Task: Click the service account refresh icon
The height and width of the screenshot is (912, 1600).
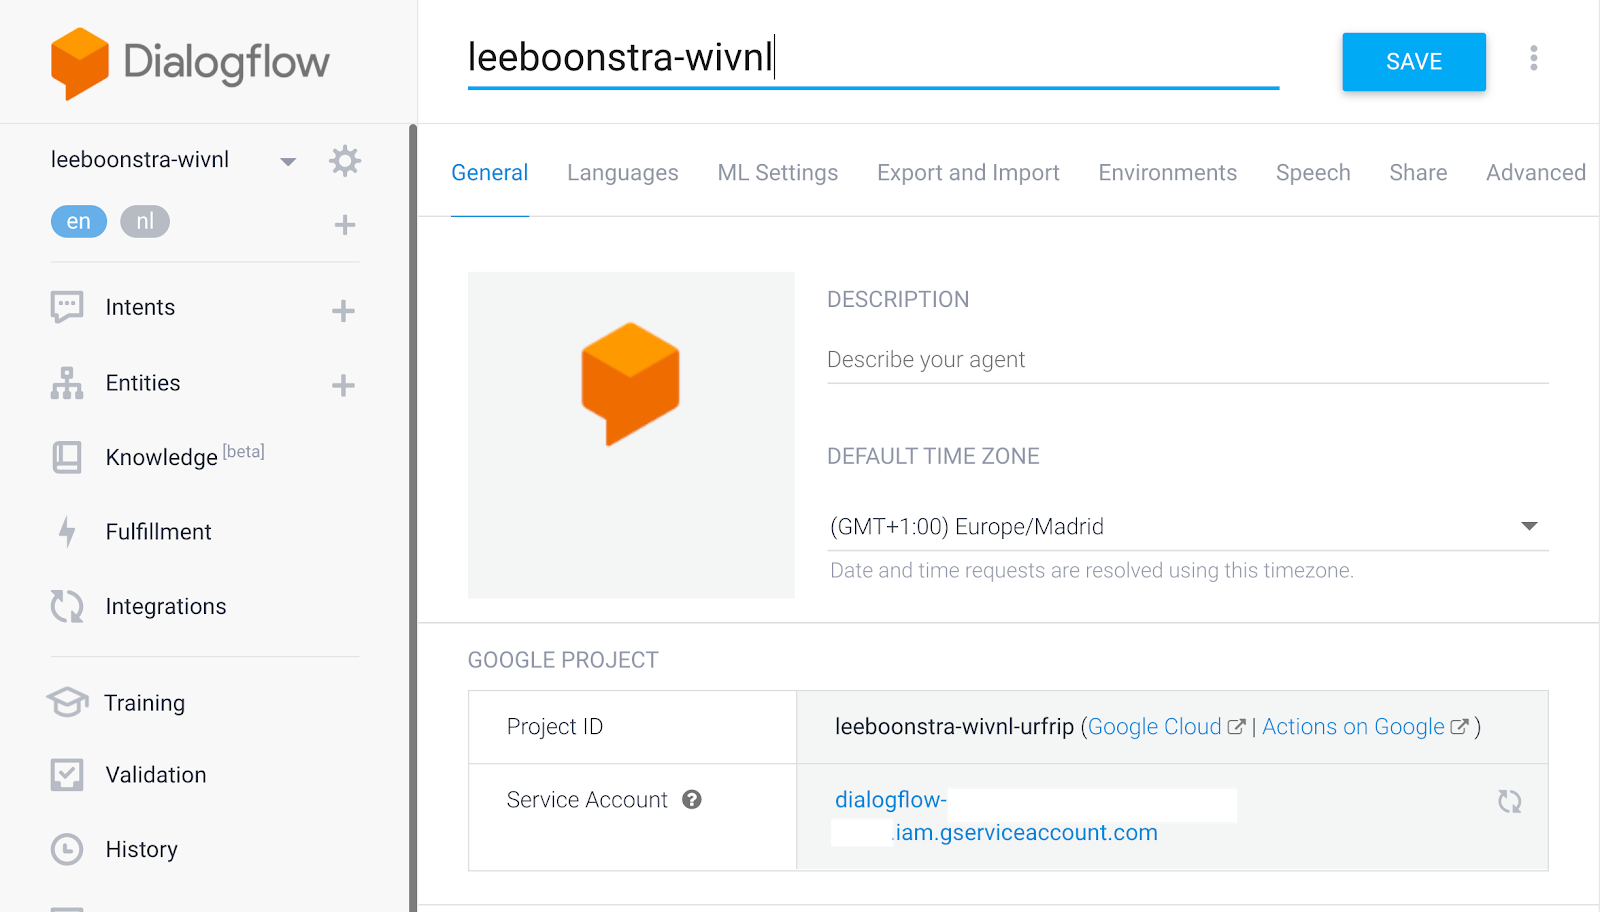Action: tap(1509, 801)
